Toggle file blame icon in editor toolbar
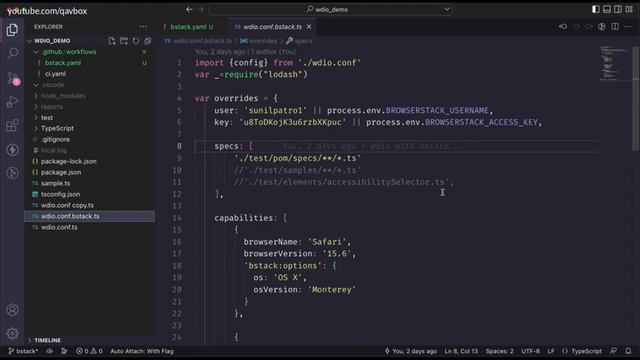The width and height of the screenshot is (640, 360). click(x=602, y=27)
